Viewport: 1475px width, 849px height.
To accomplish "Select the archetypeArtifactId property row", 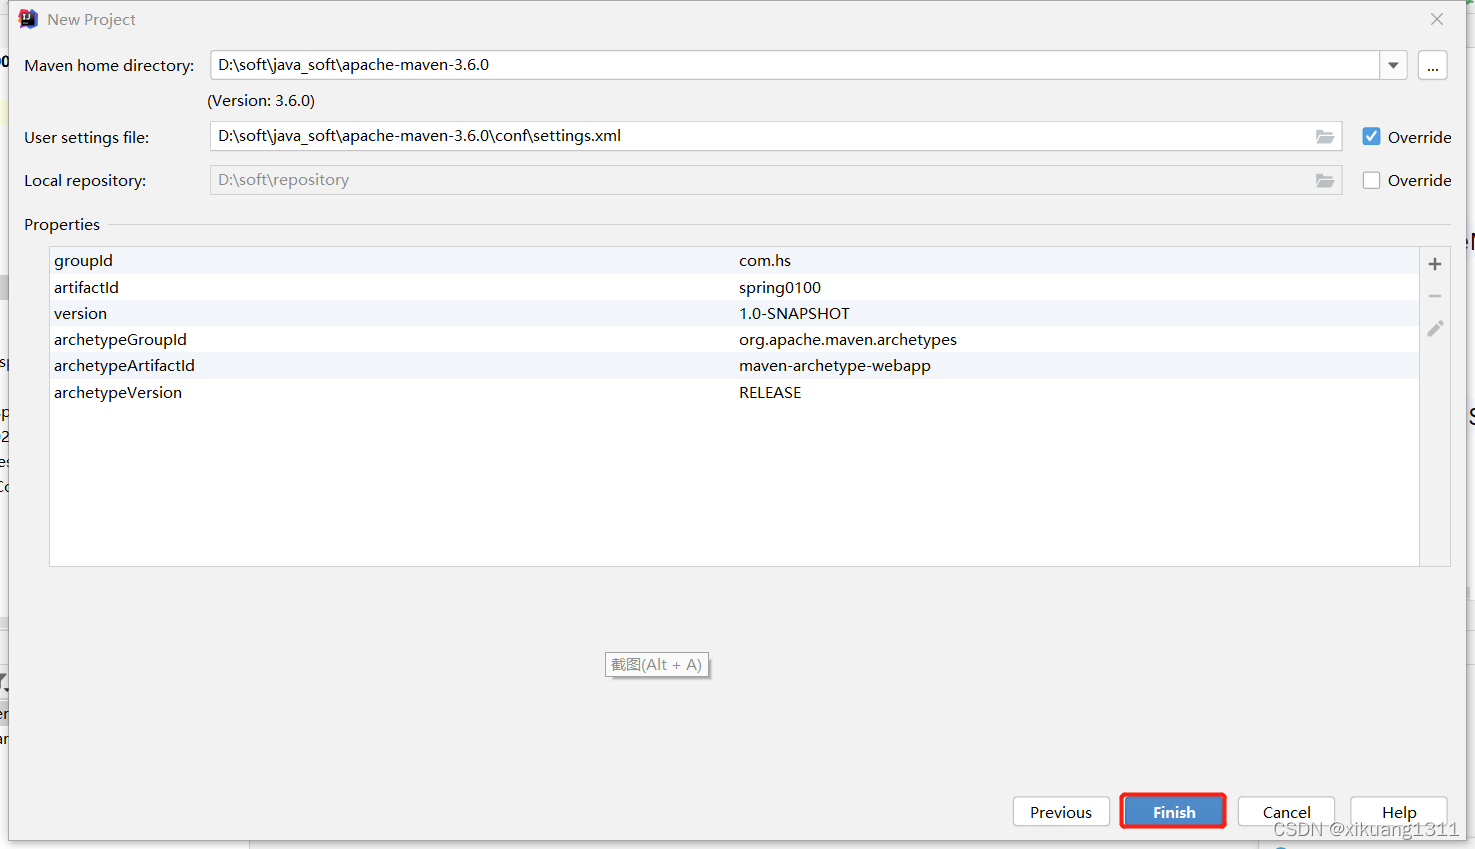I will (734, 366).
